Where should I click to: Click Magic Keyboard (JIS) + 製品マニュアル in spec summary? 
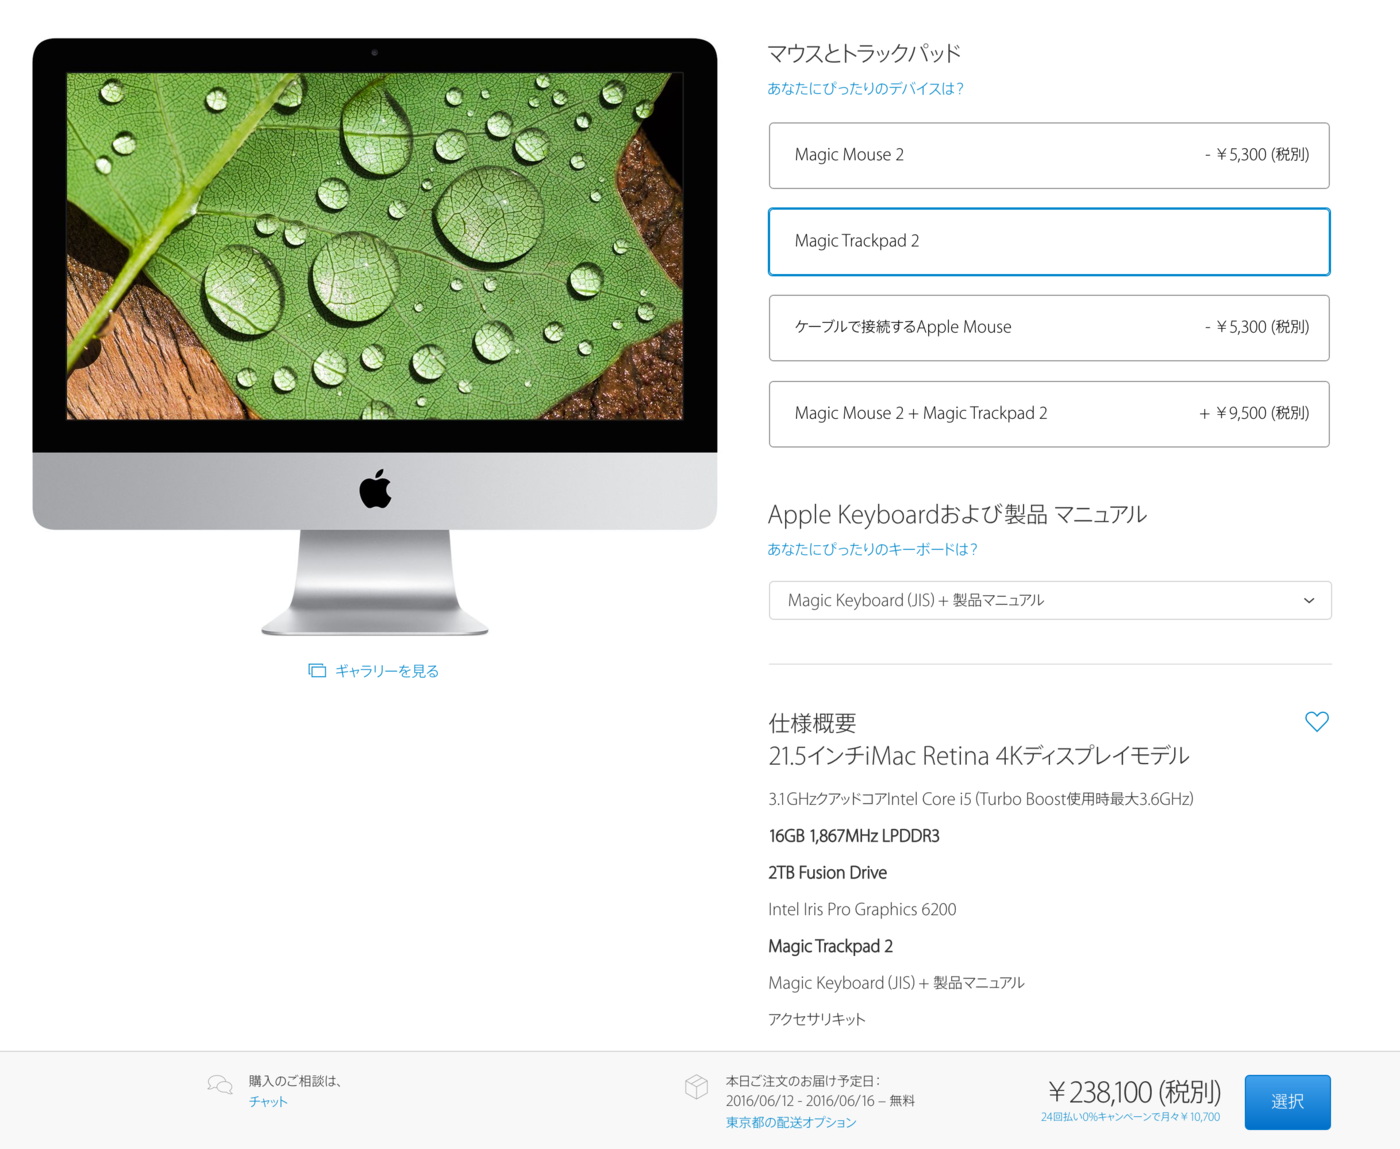(896, 983)
